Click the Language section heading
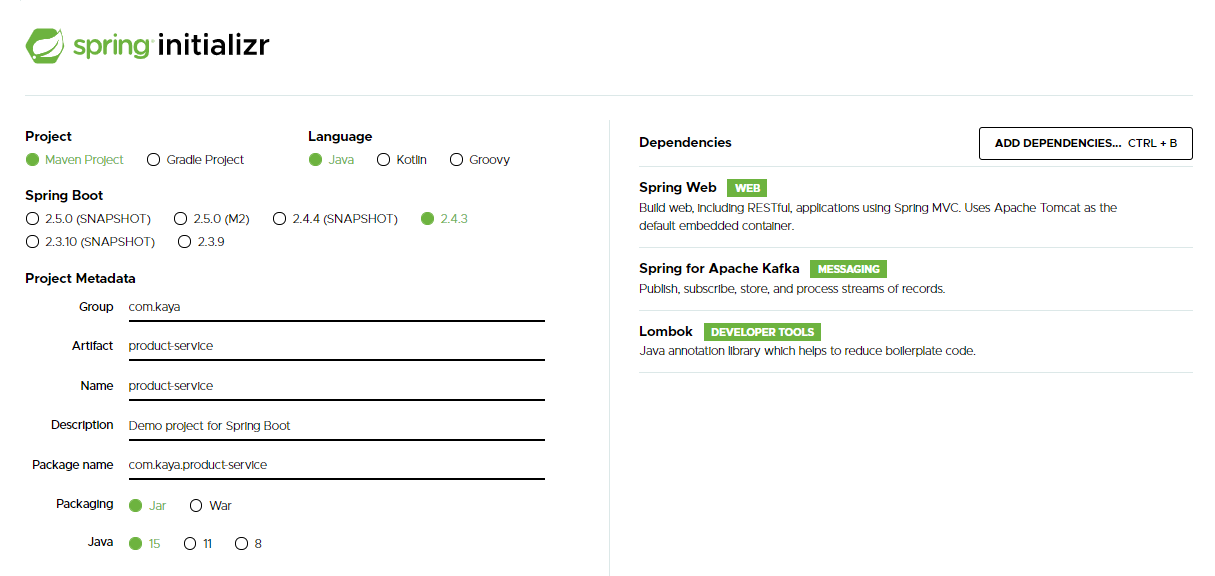Viewport: 1215px width, 576px height. click(340, 137)
